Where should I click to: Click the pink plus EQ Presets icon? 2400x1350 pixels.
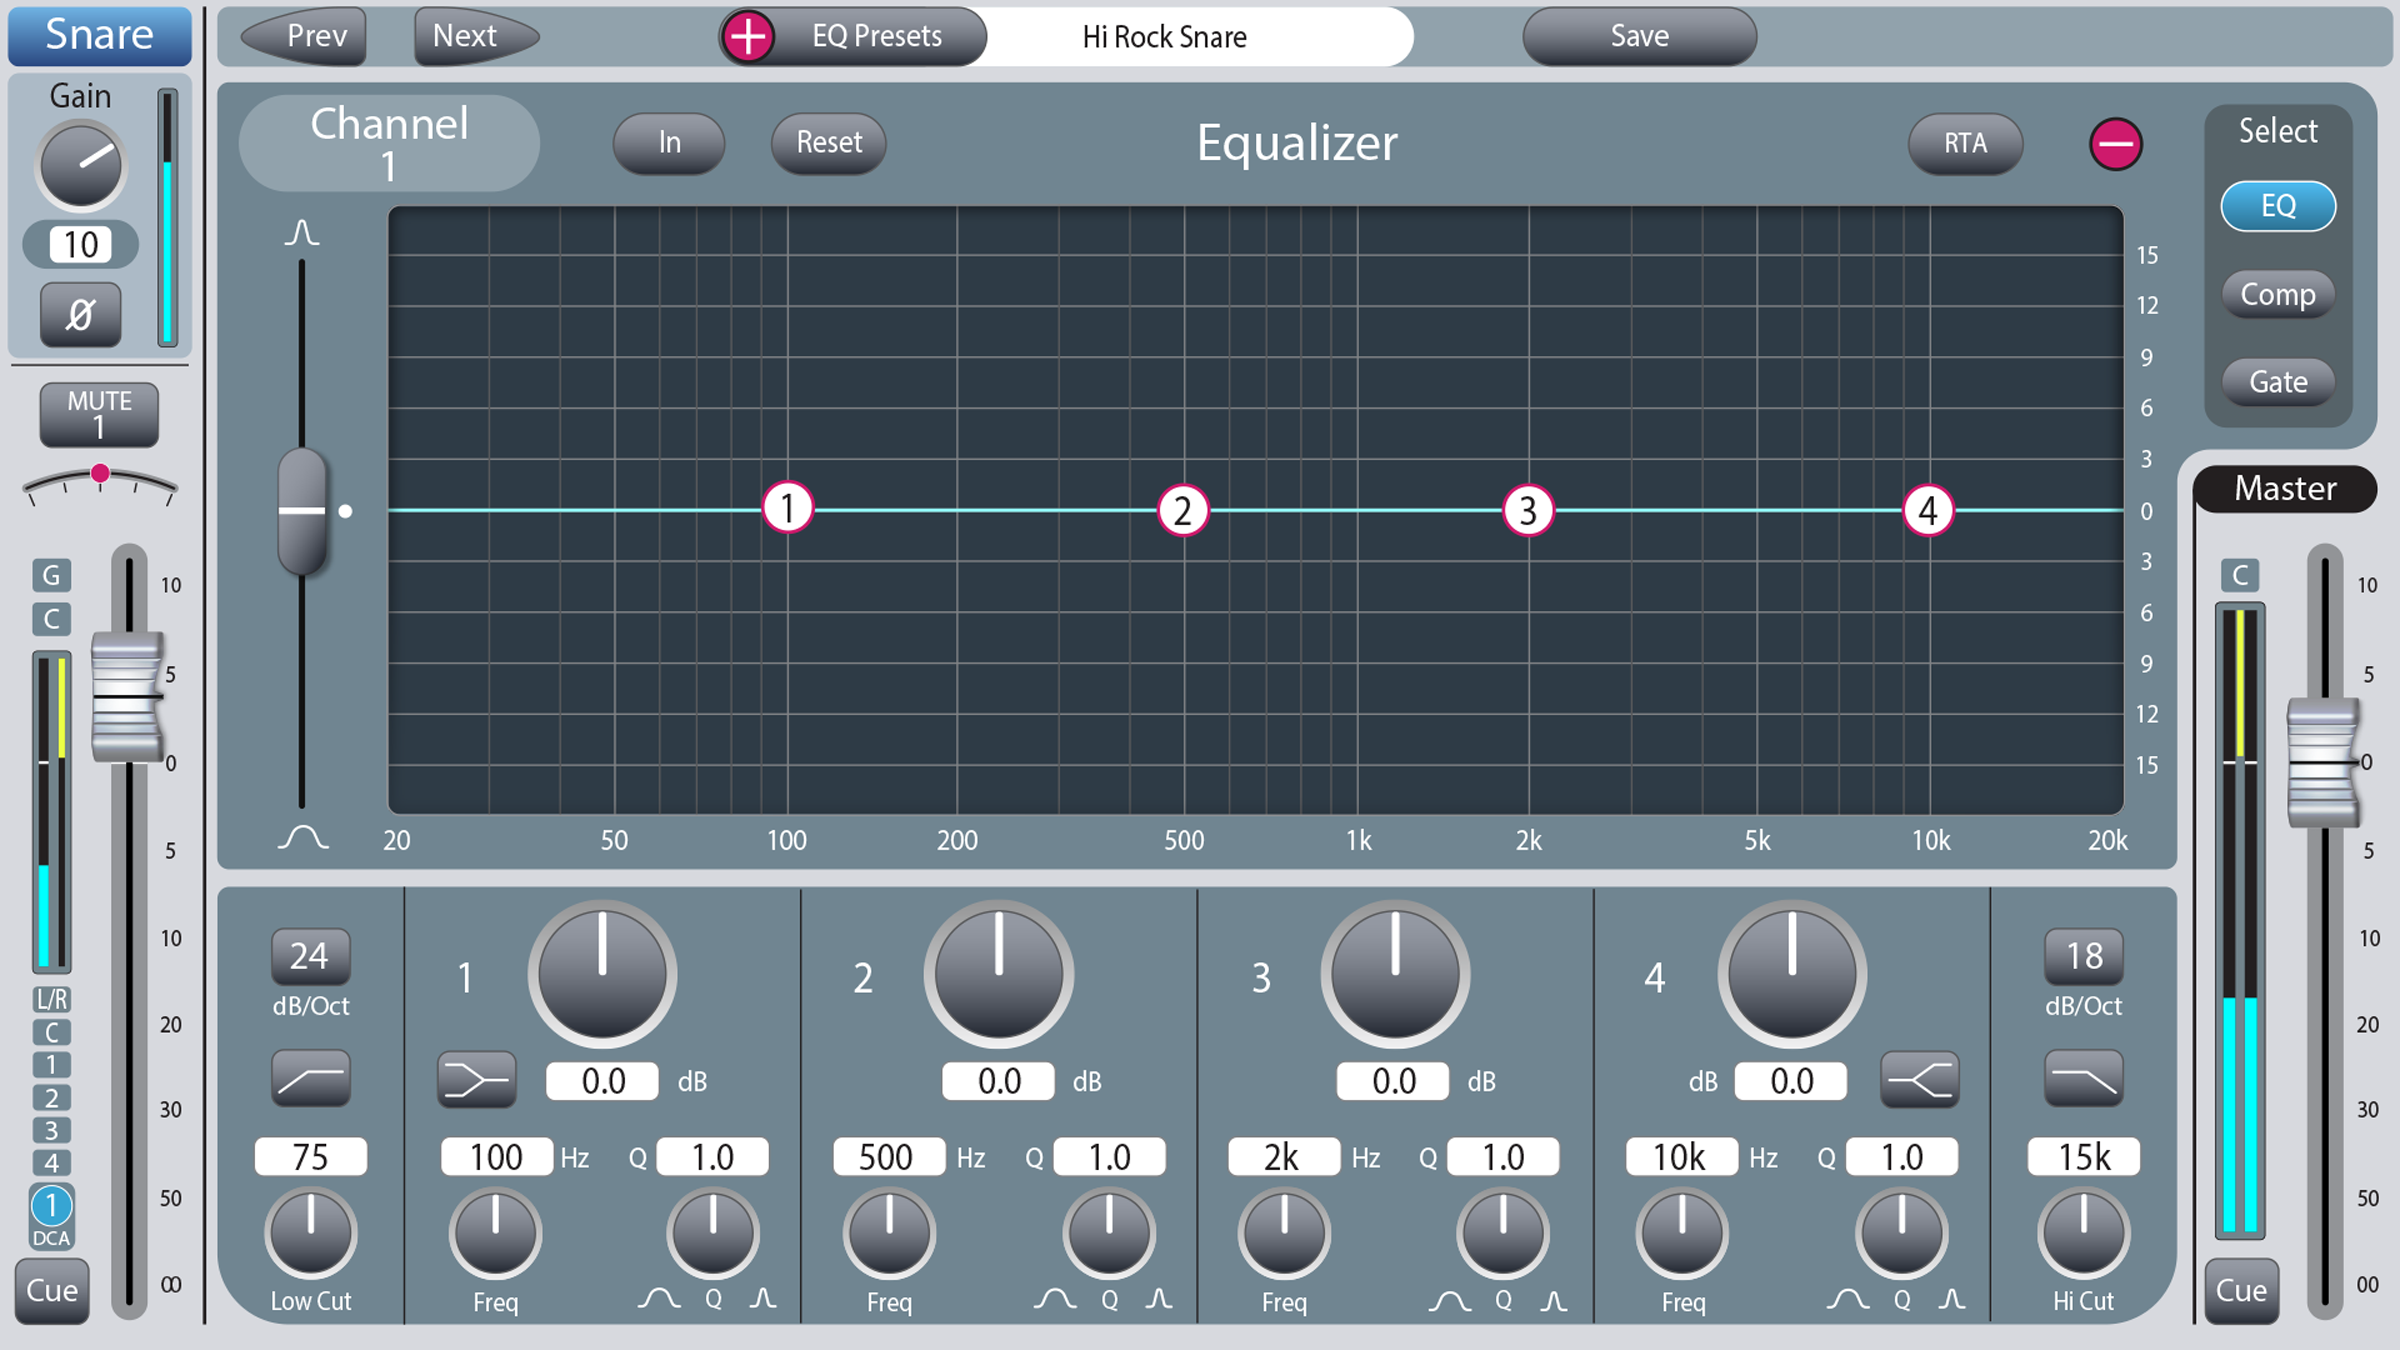748,37
